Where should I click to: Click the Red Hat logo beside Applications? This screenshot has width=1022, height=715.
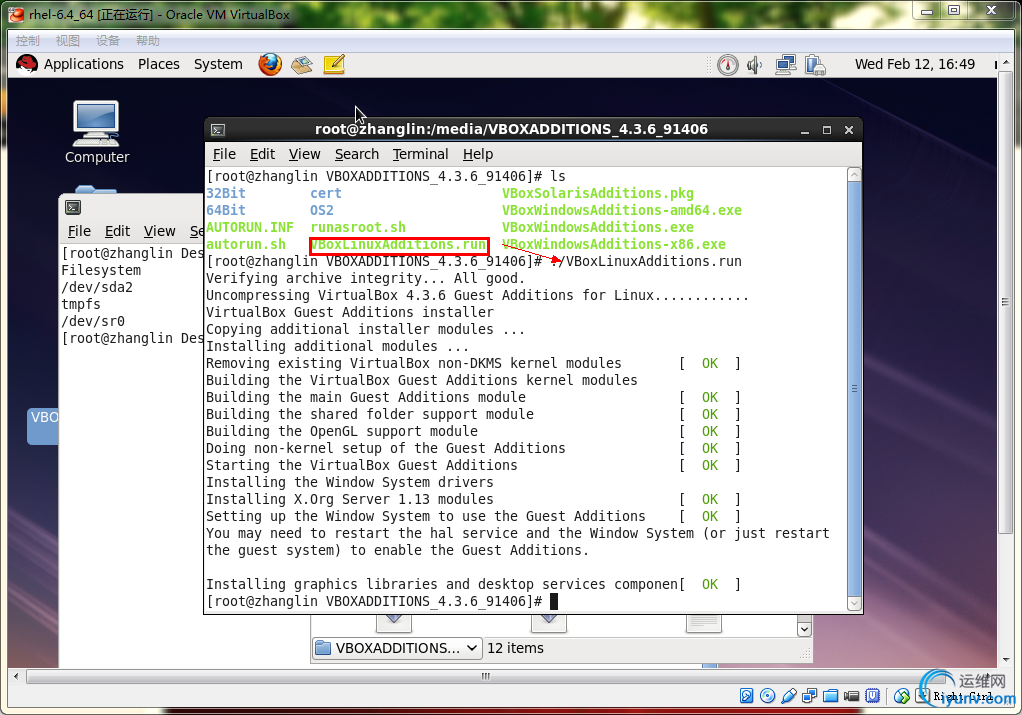27,64
